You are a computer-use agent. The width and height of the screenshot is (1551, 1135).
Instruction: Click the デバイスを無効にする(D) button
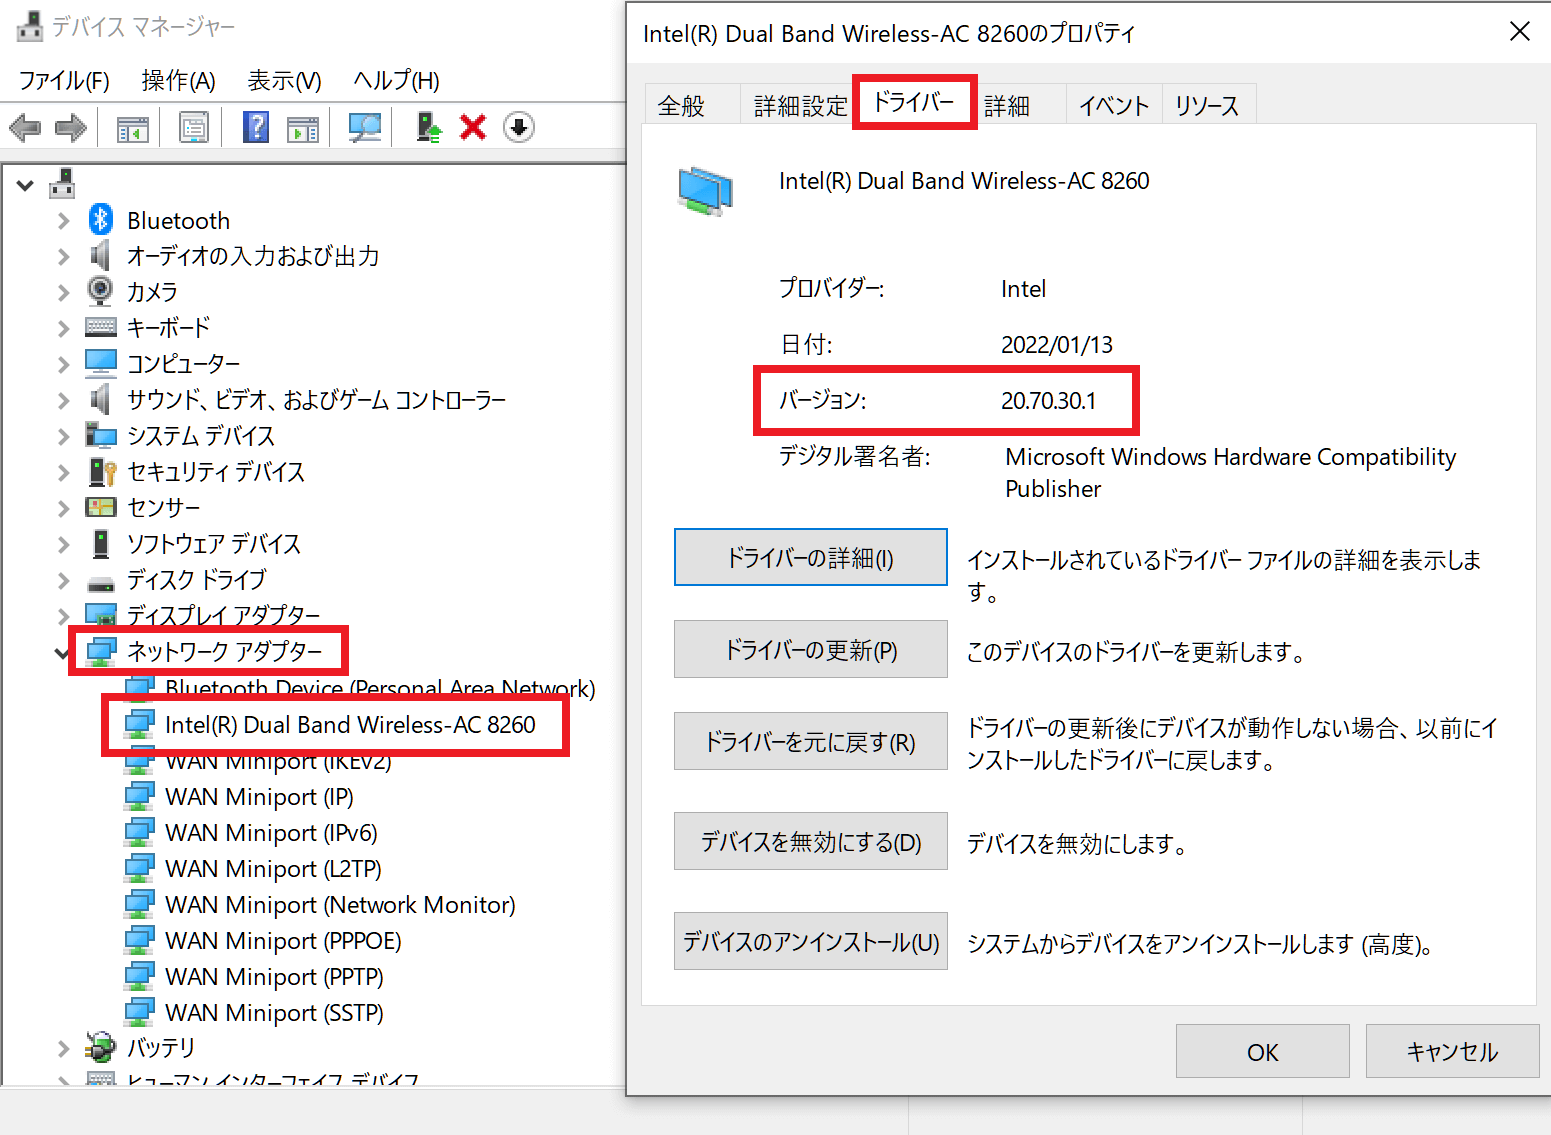tap(811, 841)
